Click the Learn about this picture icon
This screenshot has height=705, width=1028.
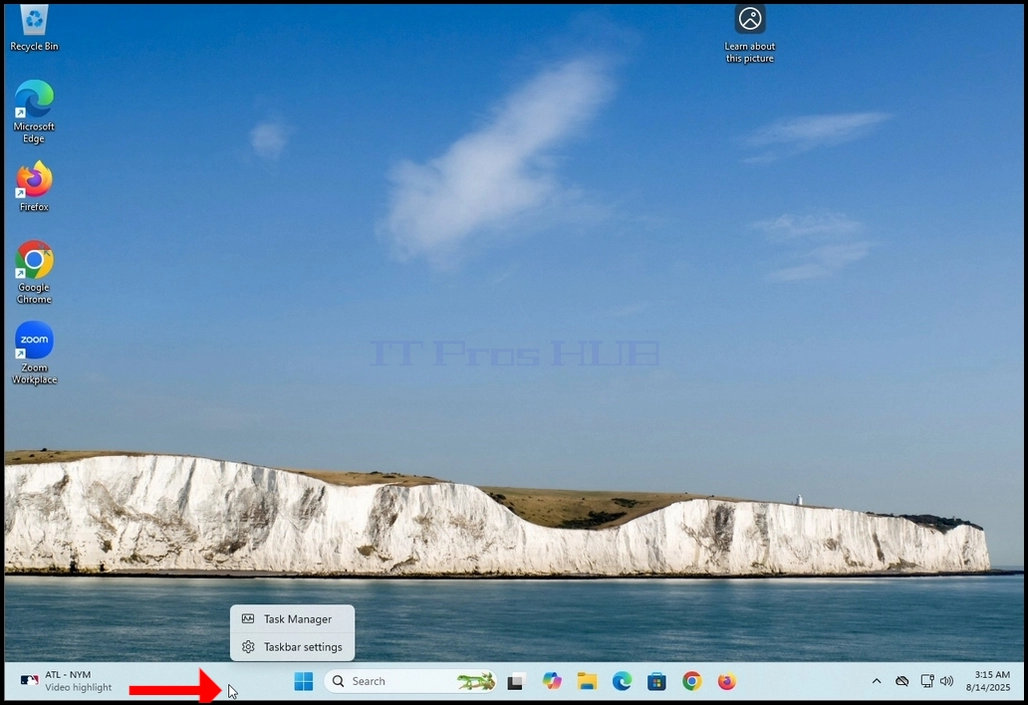coord(749,34)
